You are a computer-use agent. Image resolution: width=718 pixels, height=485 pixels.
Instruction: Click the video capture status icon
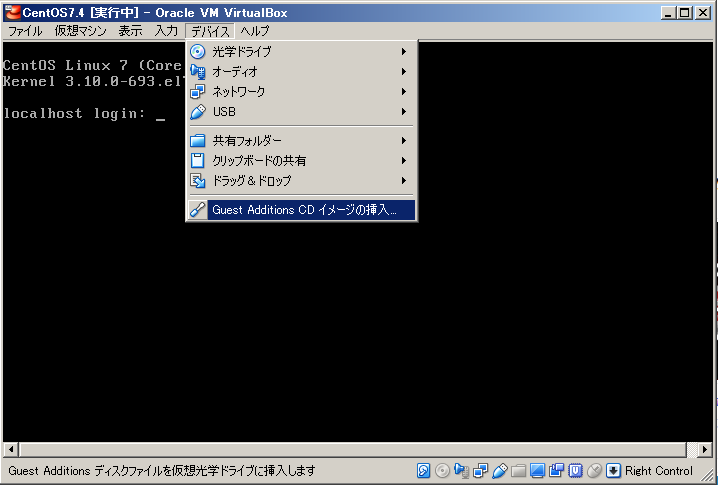click(x=556, y=470)
